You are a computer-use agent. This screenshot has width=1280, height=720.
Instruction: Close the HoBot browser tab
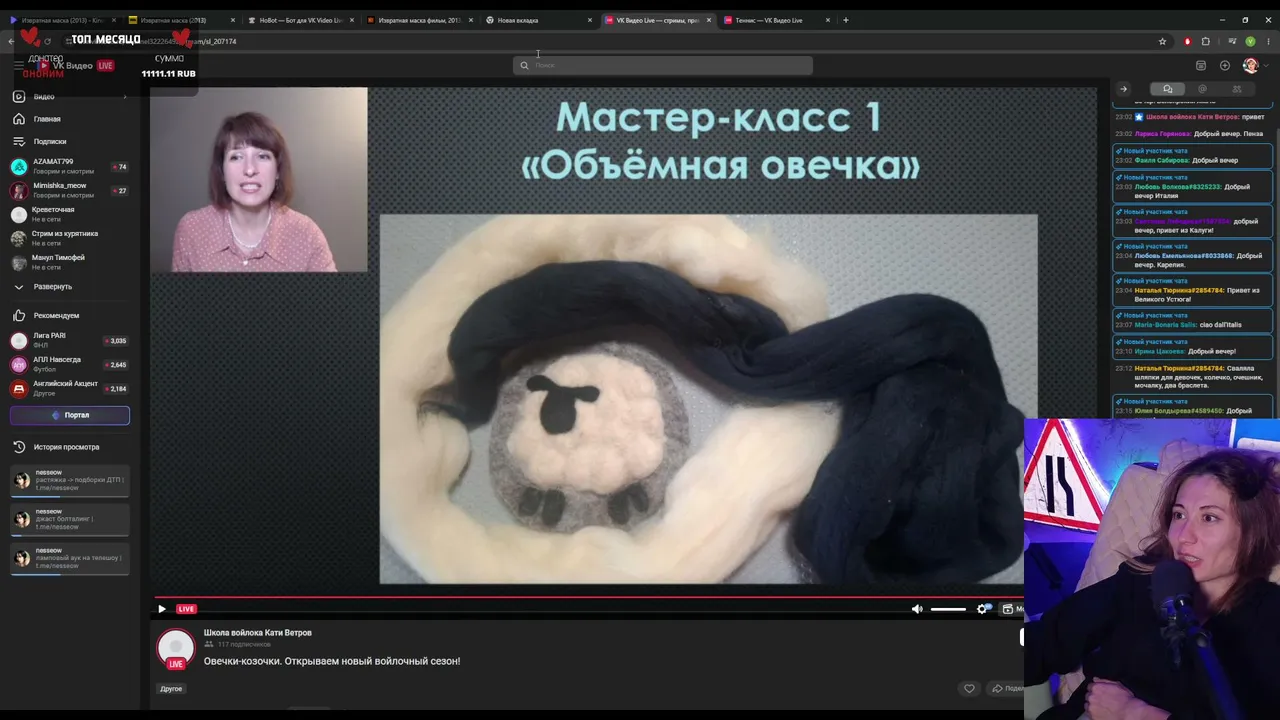coord(352,20)
